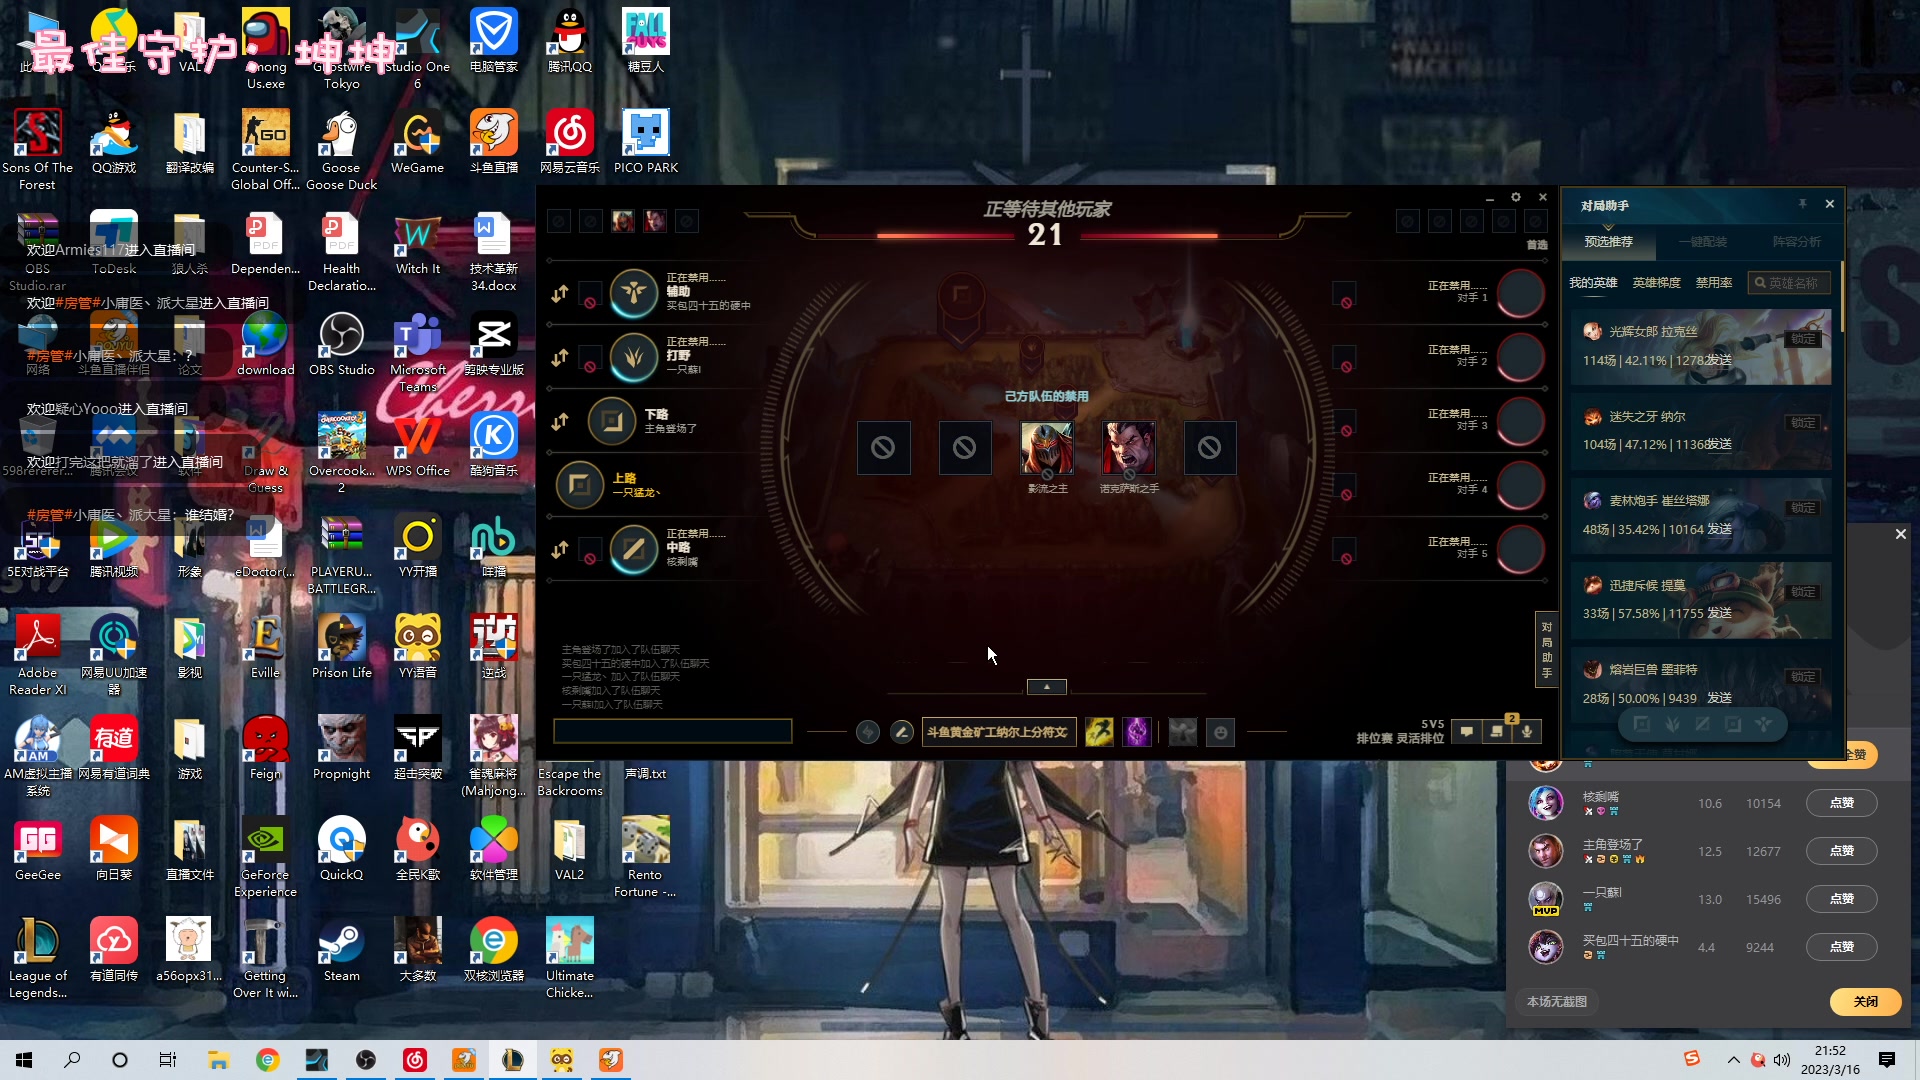1920x1080 pixels.
Task: Expand the upward arrow panel handle
Action: pyautogui.click(x=1046, y=687)
